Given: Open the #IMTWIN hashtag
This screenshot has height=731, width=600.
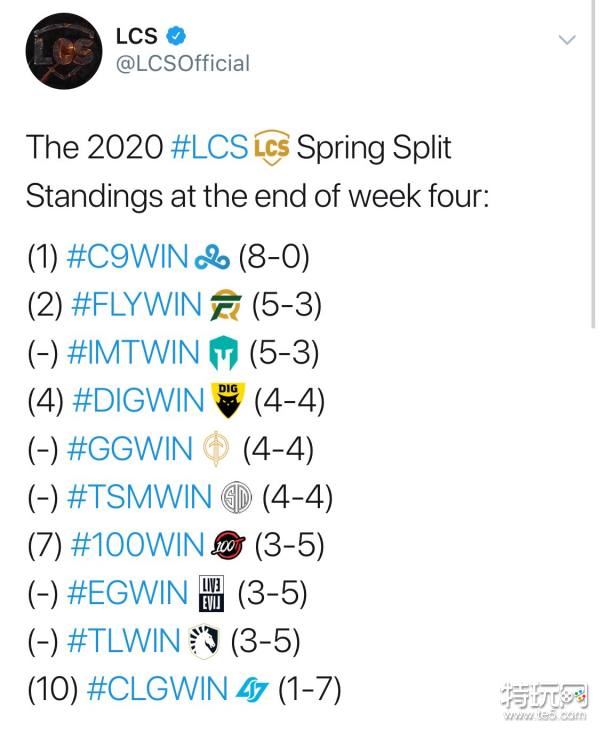Looking at the screenshot, I should point(132,354).
